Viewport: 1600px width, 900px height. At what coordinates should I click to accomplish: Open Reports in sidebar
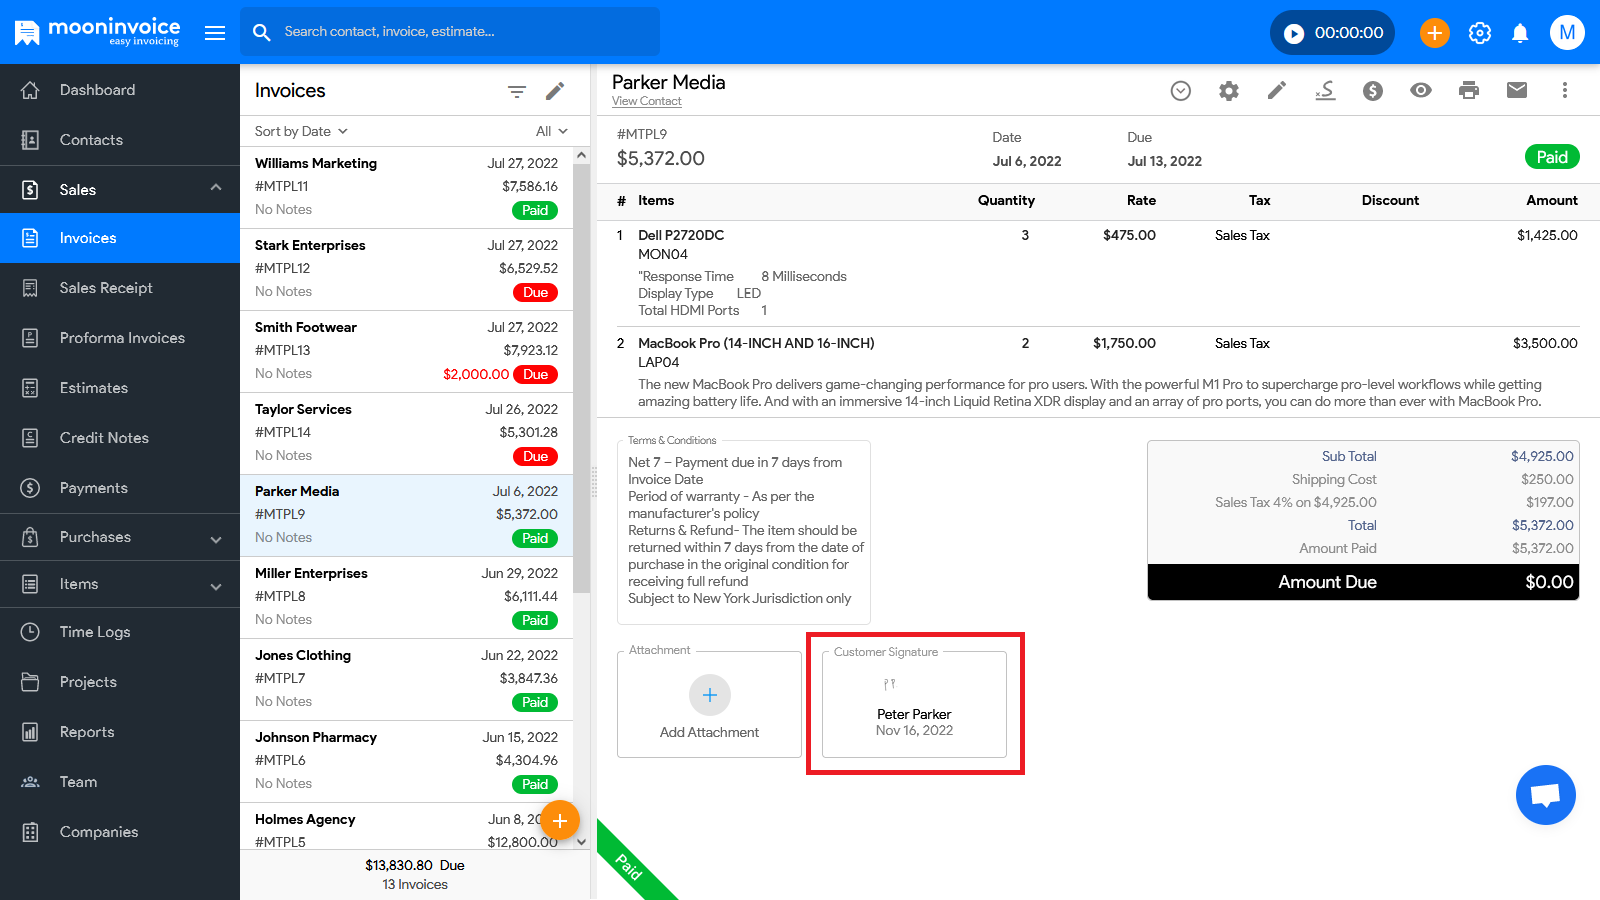120,732
